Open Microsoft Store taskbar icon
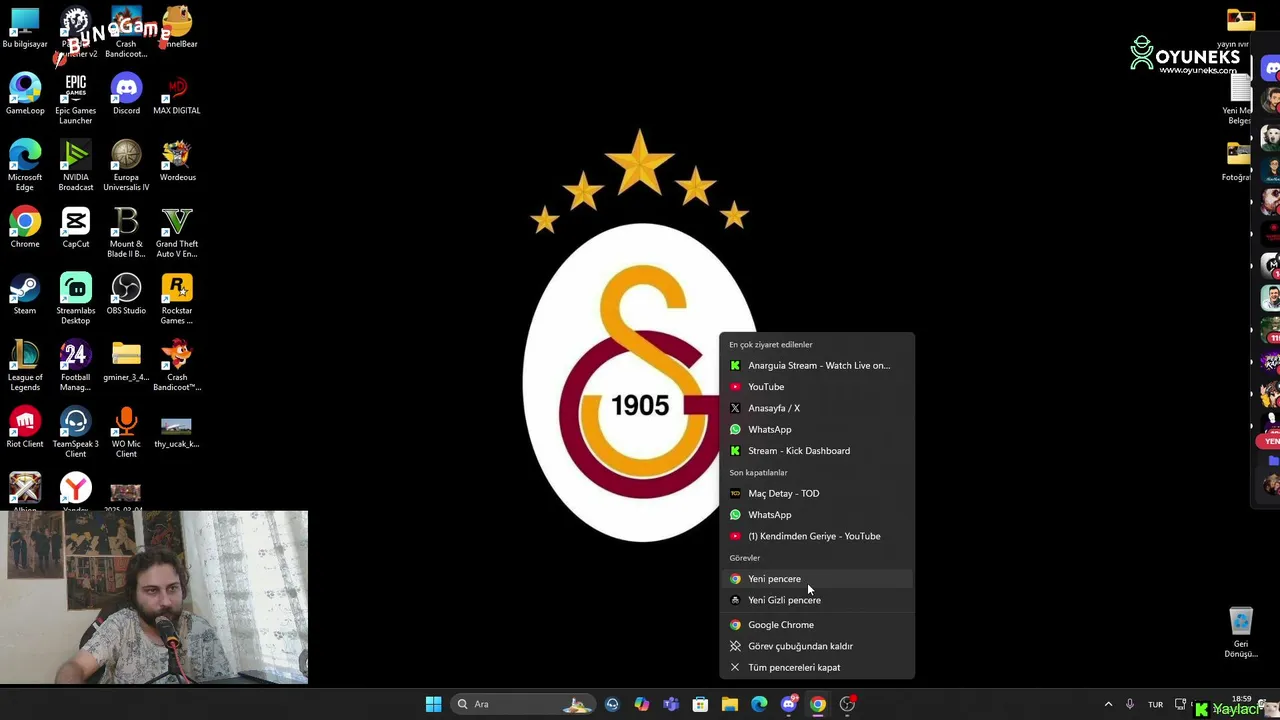Screen dimensions: 1280x720 pos(700,704)
